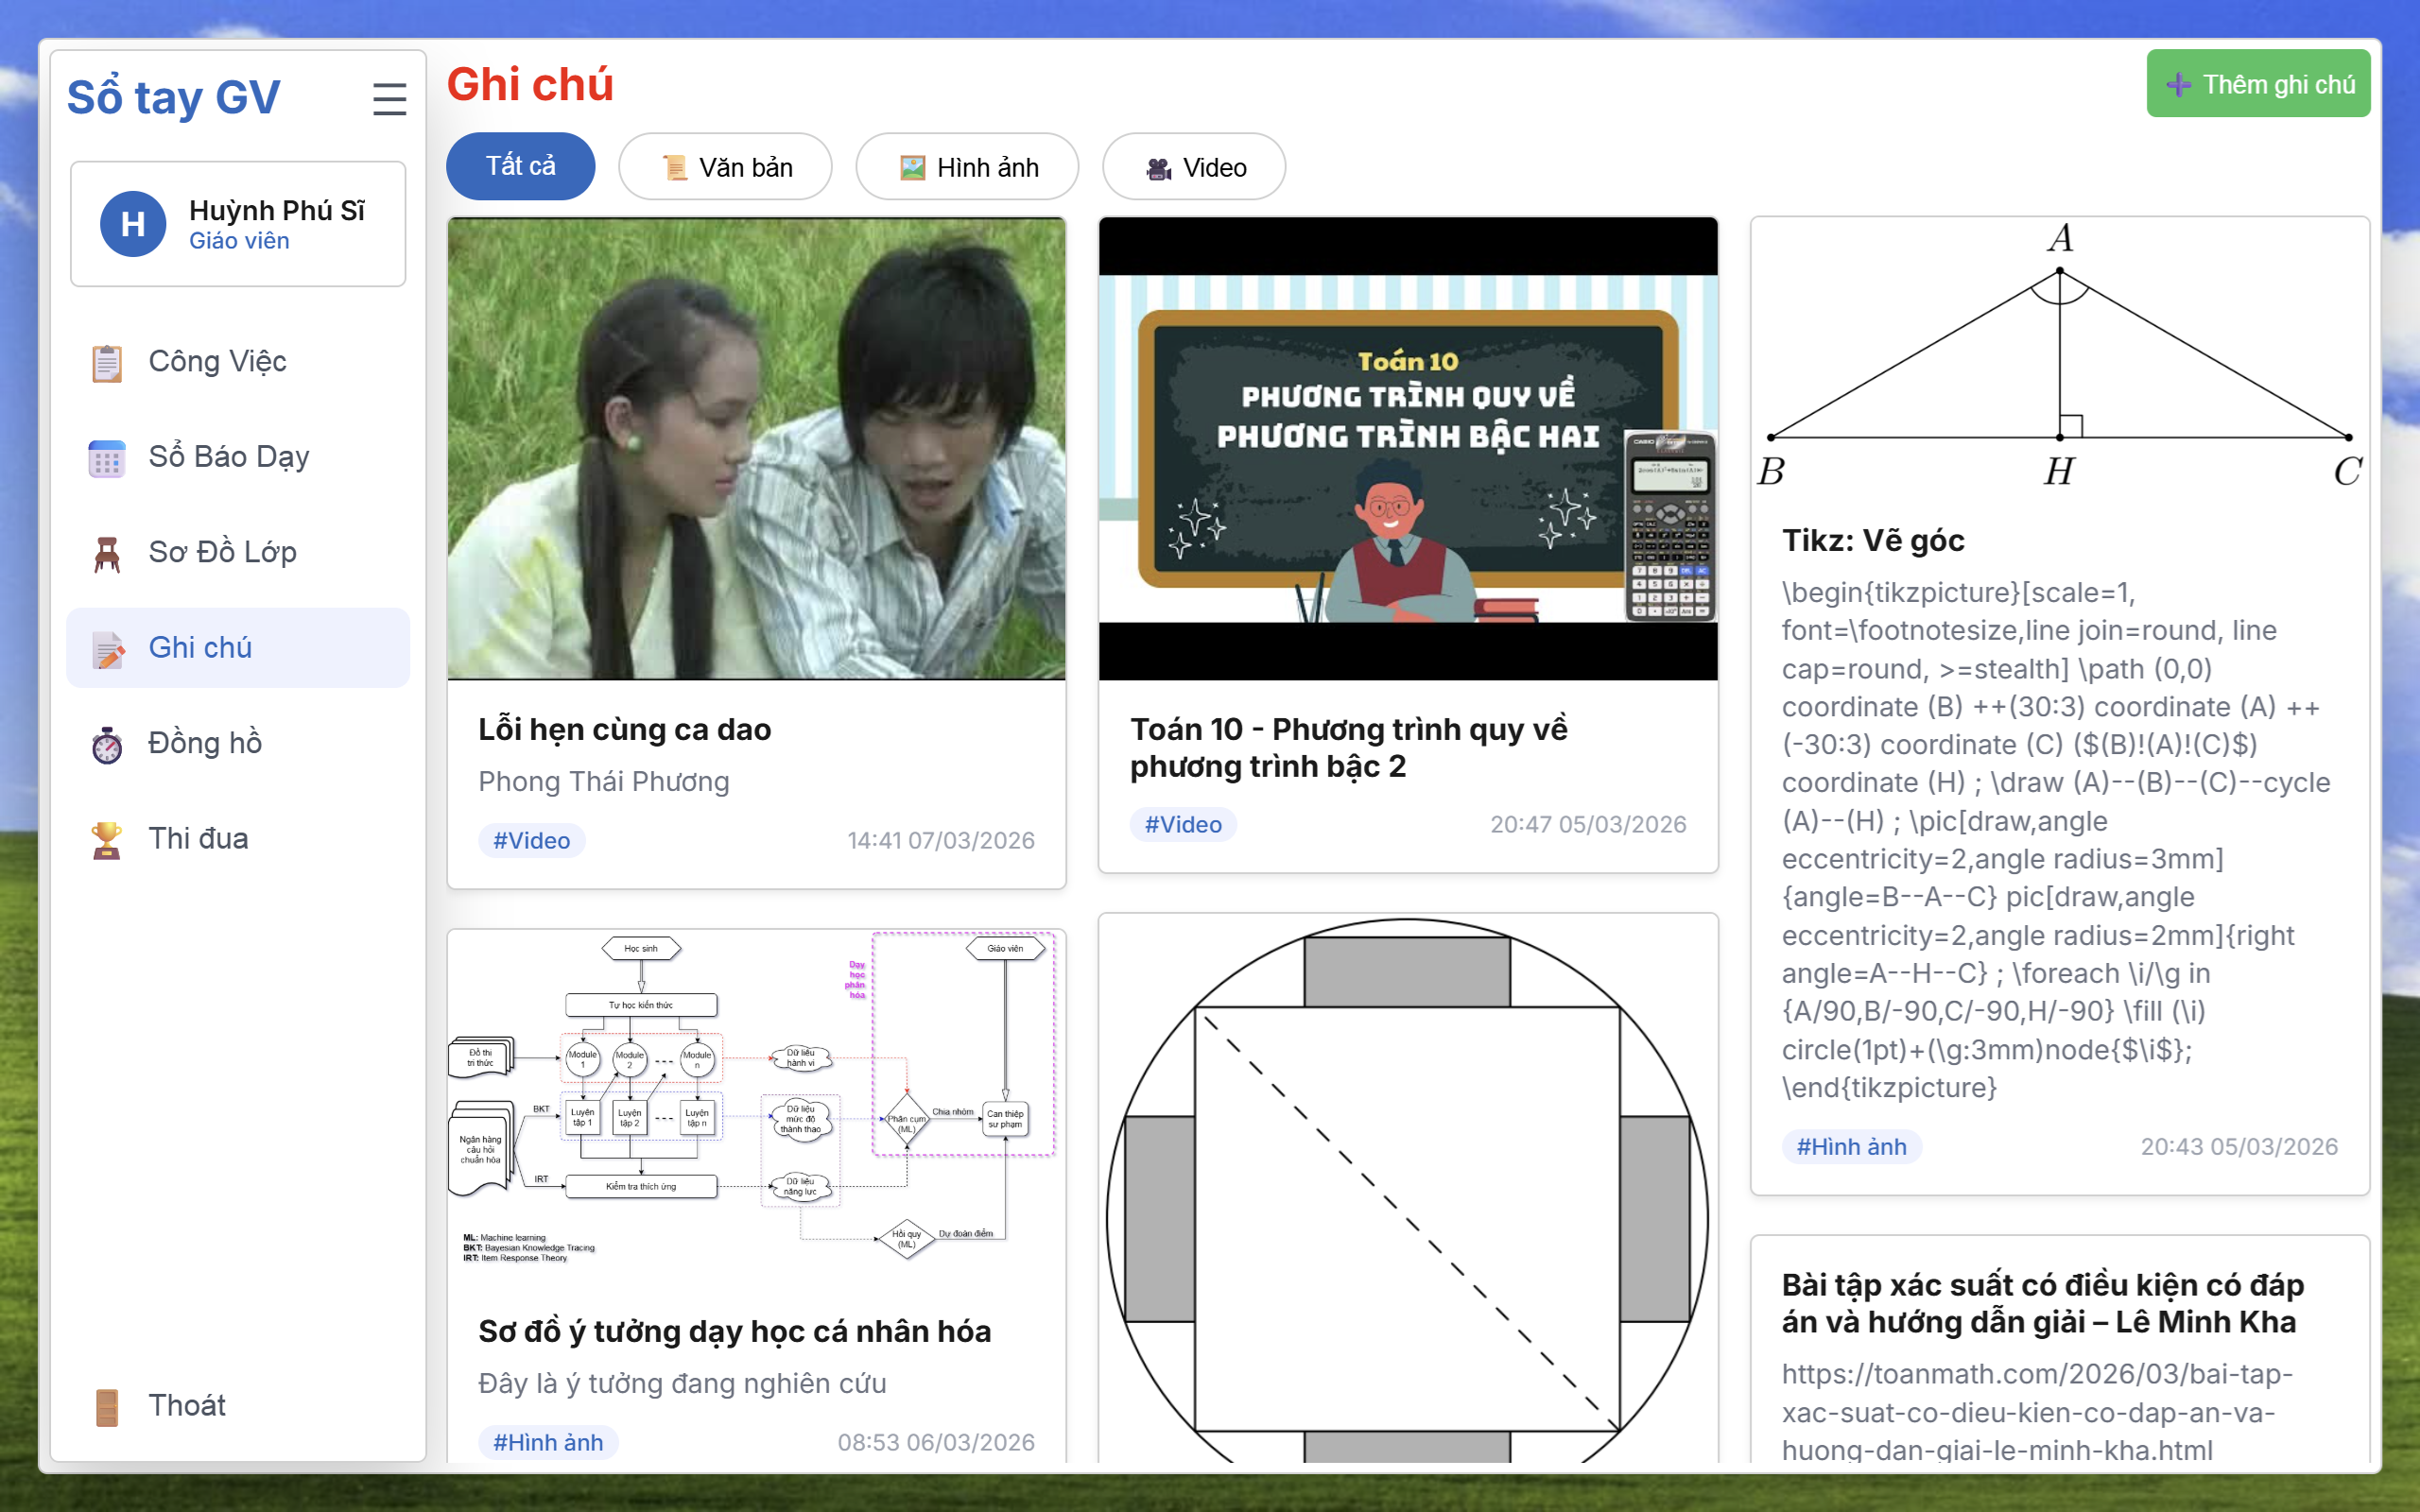Open teacher profile Huỳnh Phú Sĩ
This screenshot has height=1512, width=2420.
pos(237,223)
